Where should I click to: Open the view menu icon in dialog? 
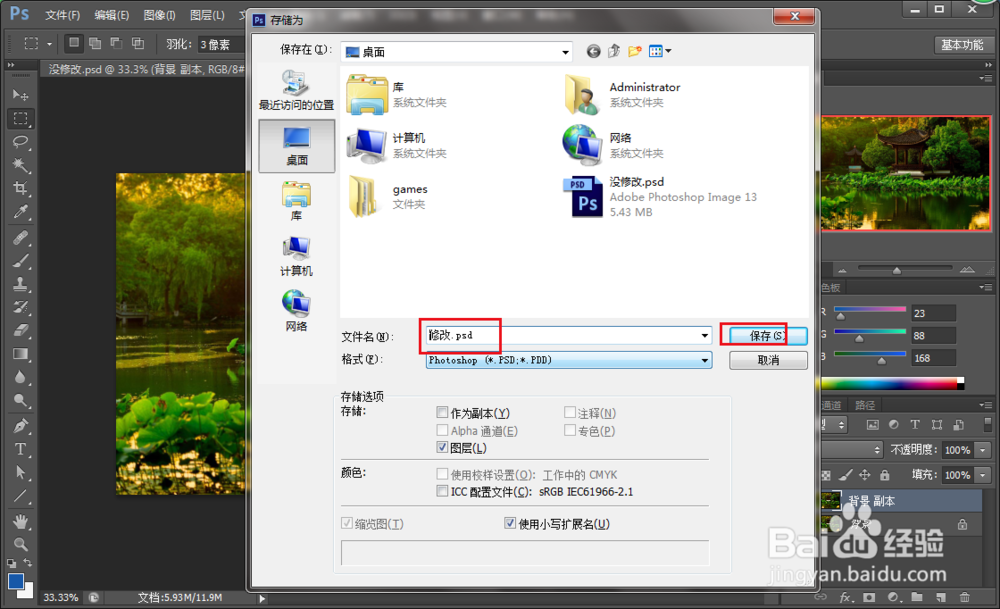coord(659,51)
